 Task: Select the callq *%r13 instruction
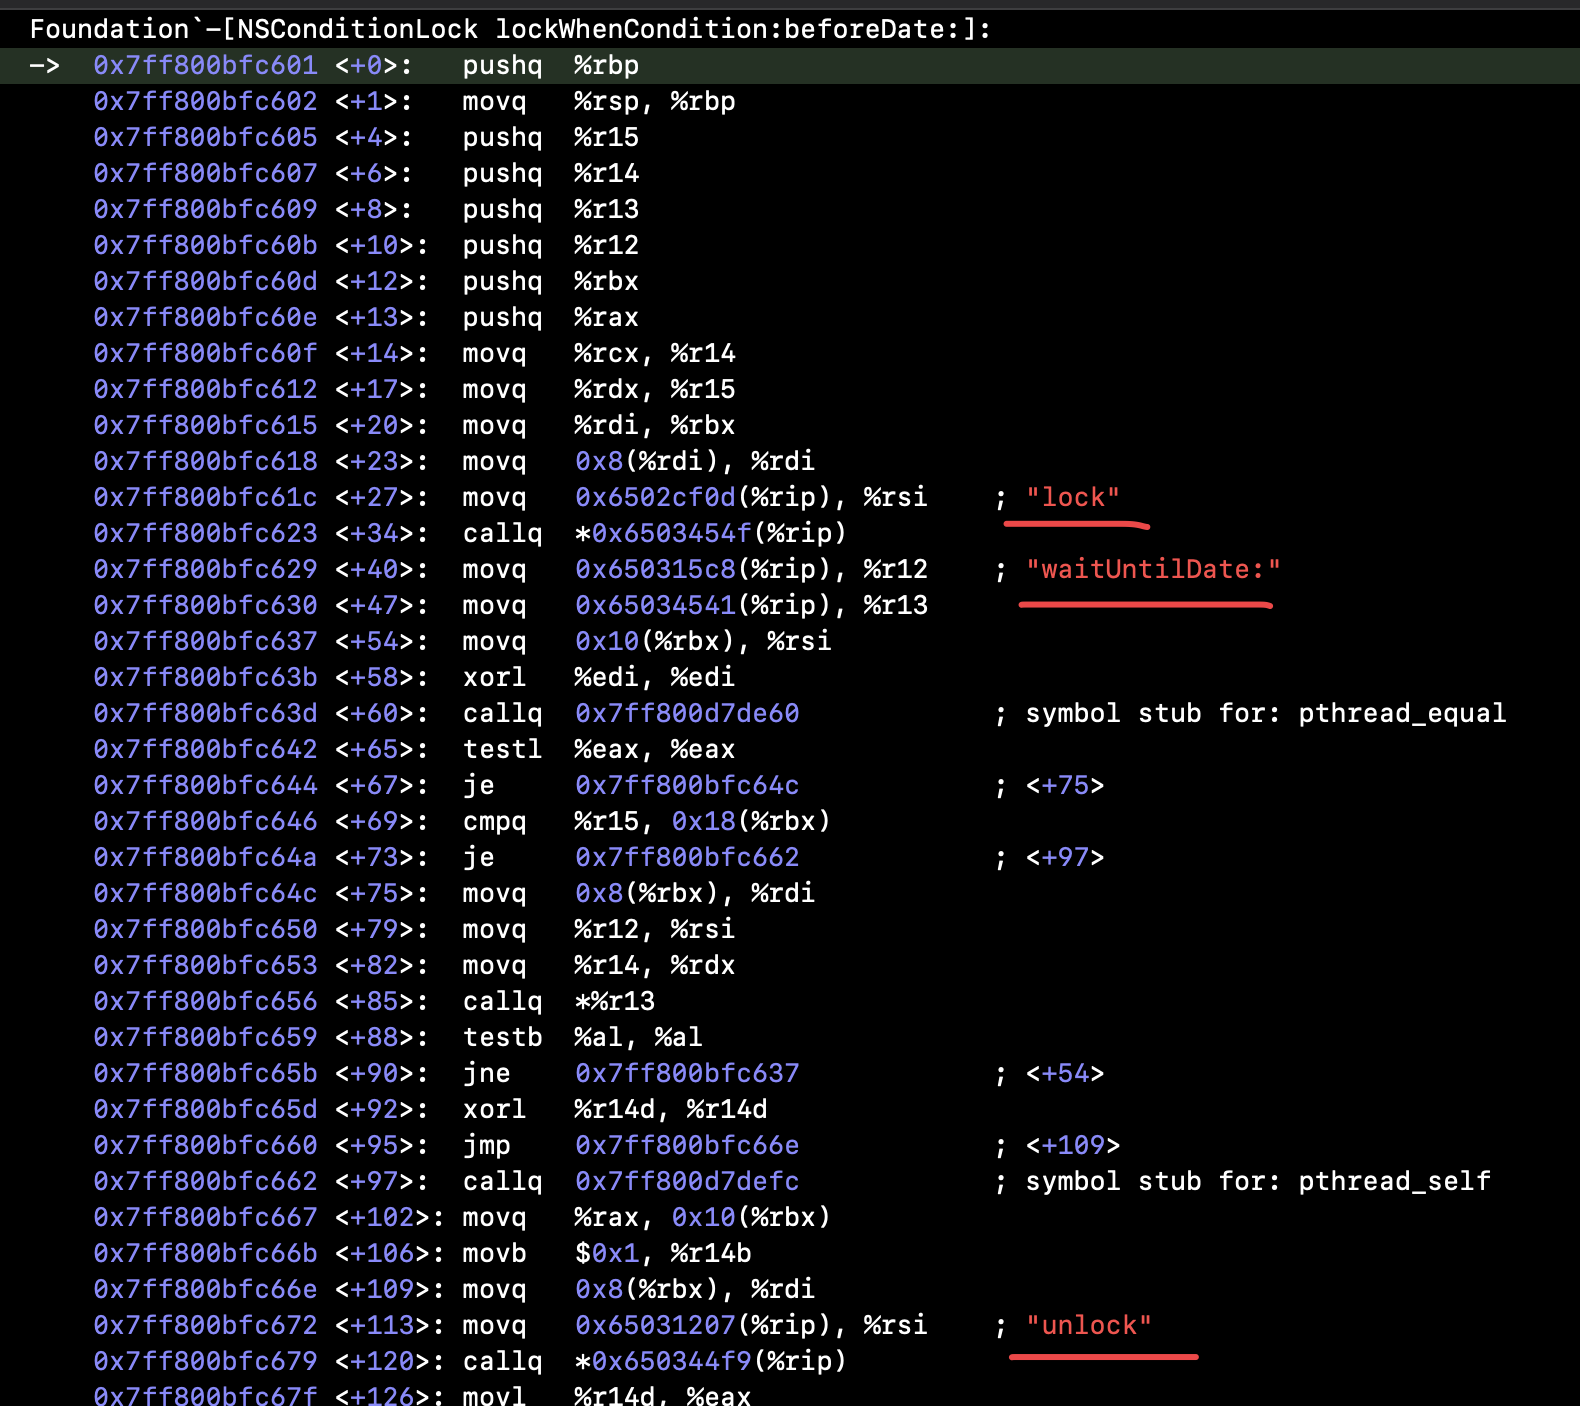coord(558,1002)
